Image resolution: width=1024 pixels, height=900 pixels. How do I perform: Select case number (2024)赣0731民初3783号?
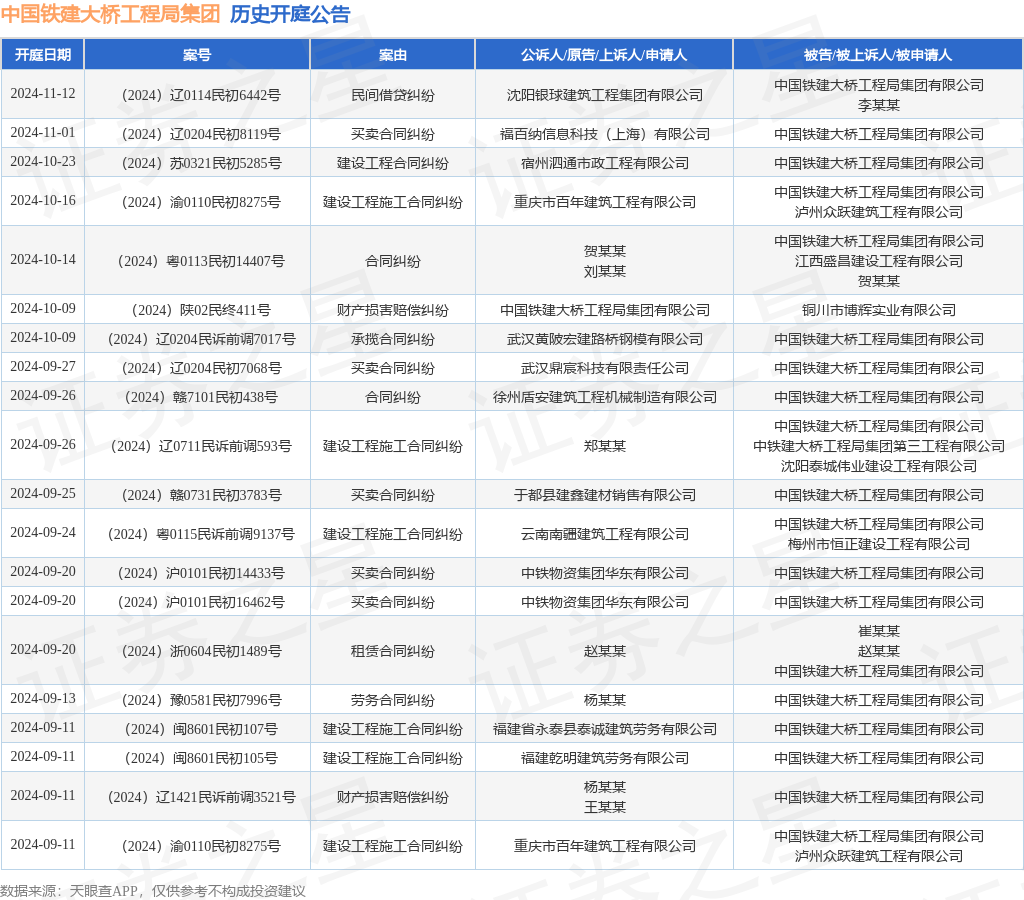pos(201,495)
